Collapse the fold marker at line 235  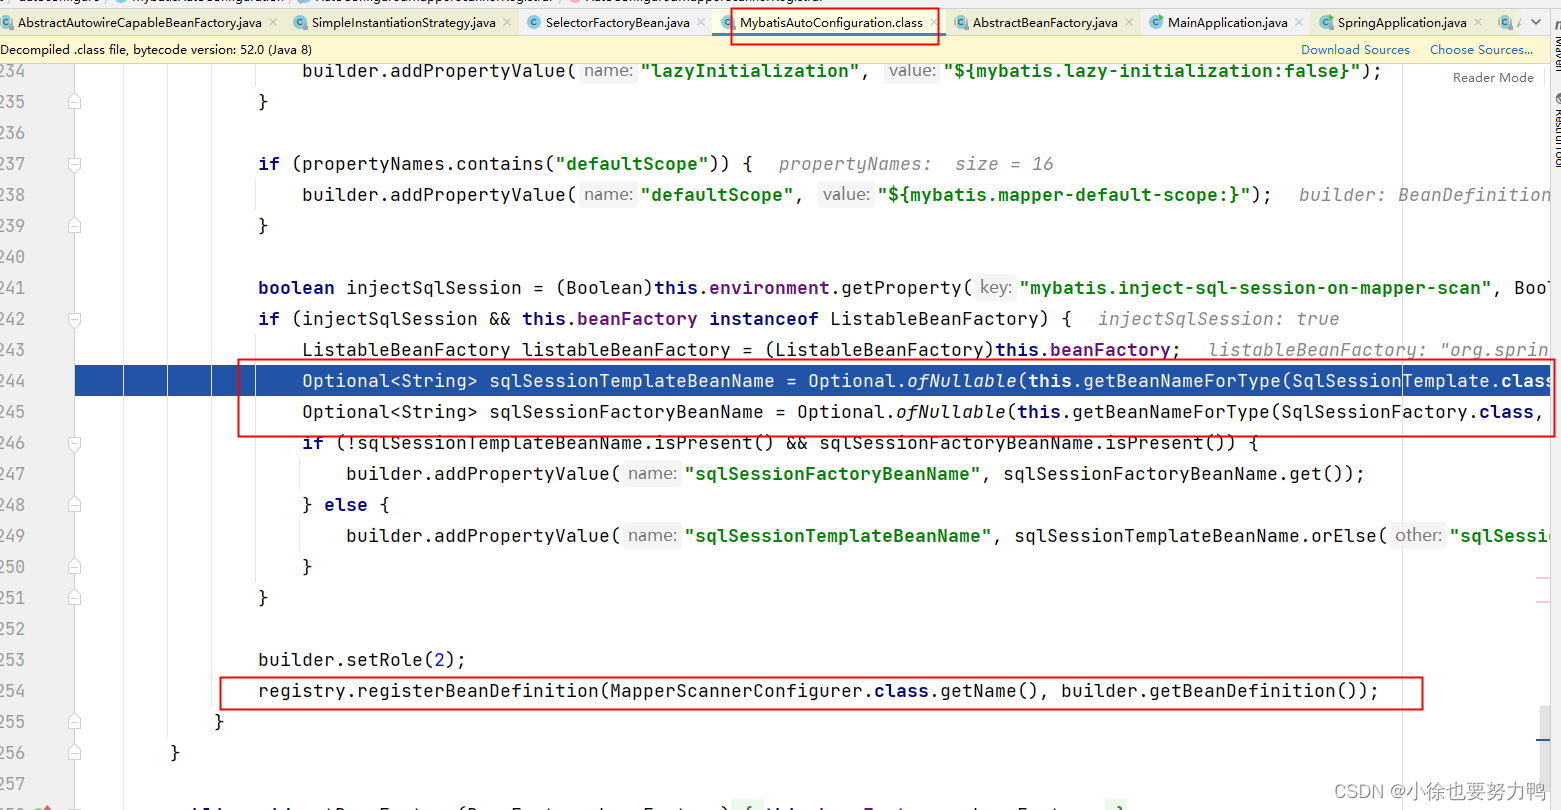75,102
